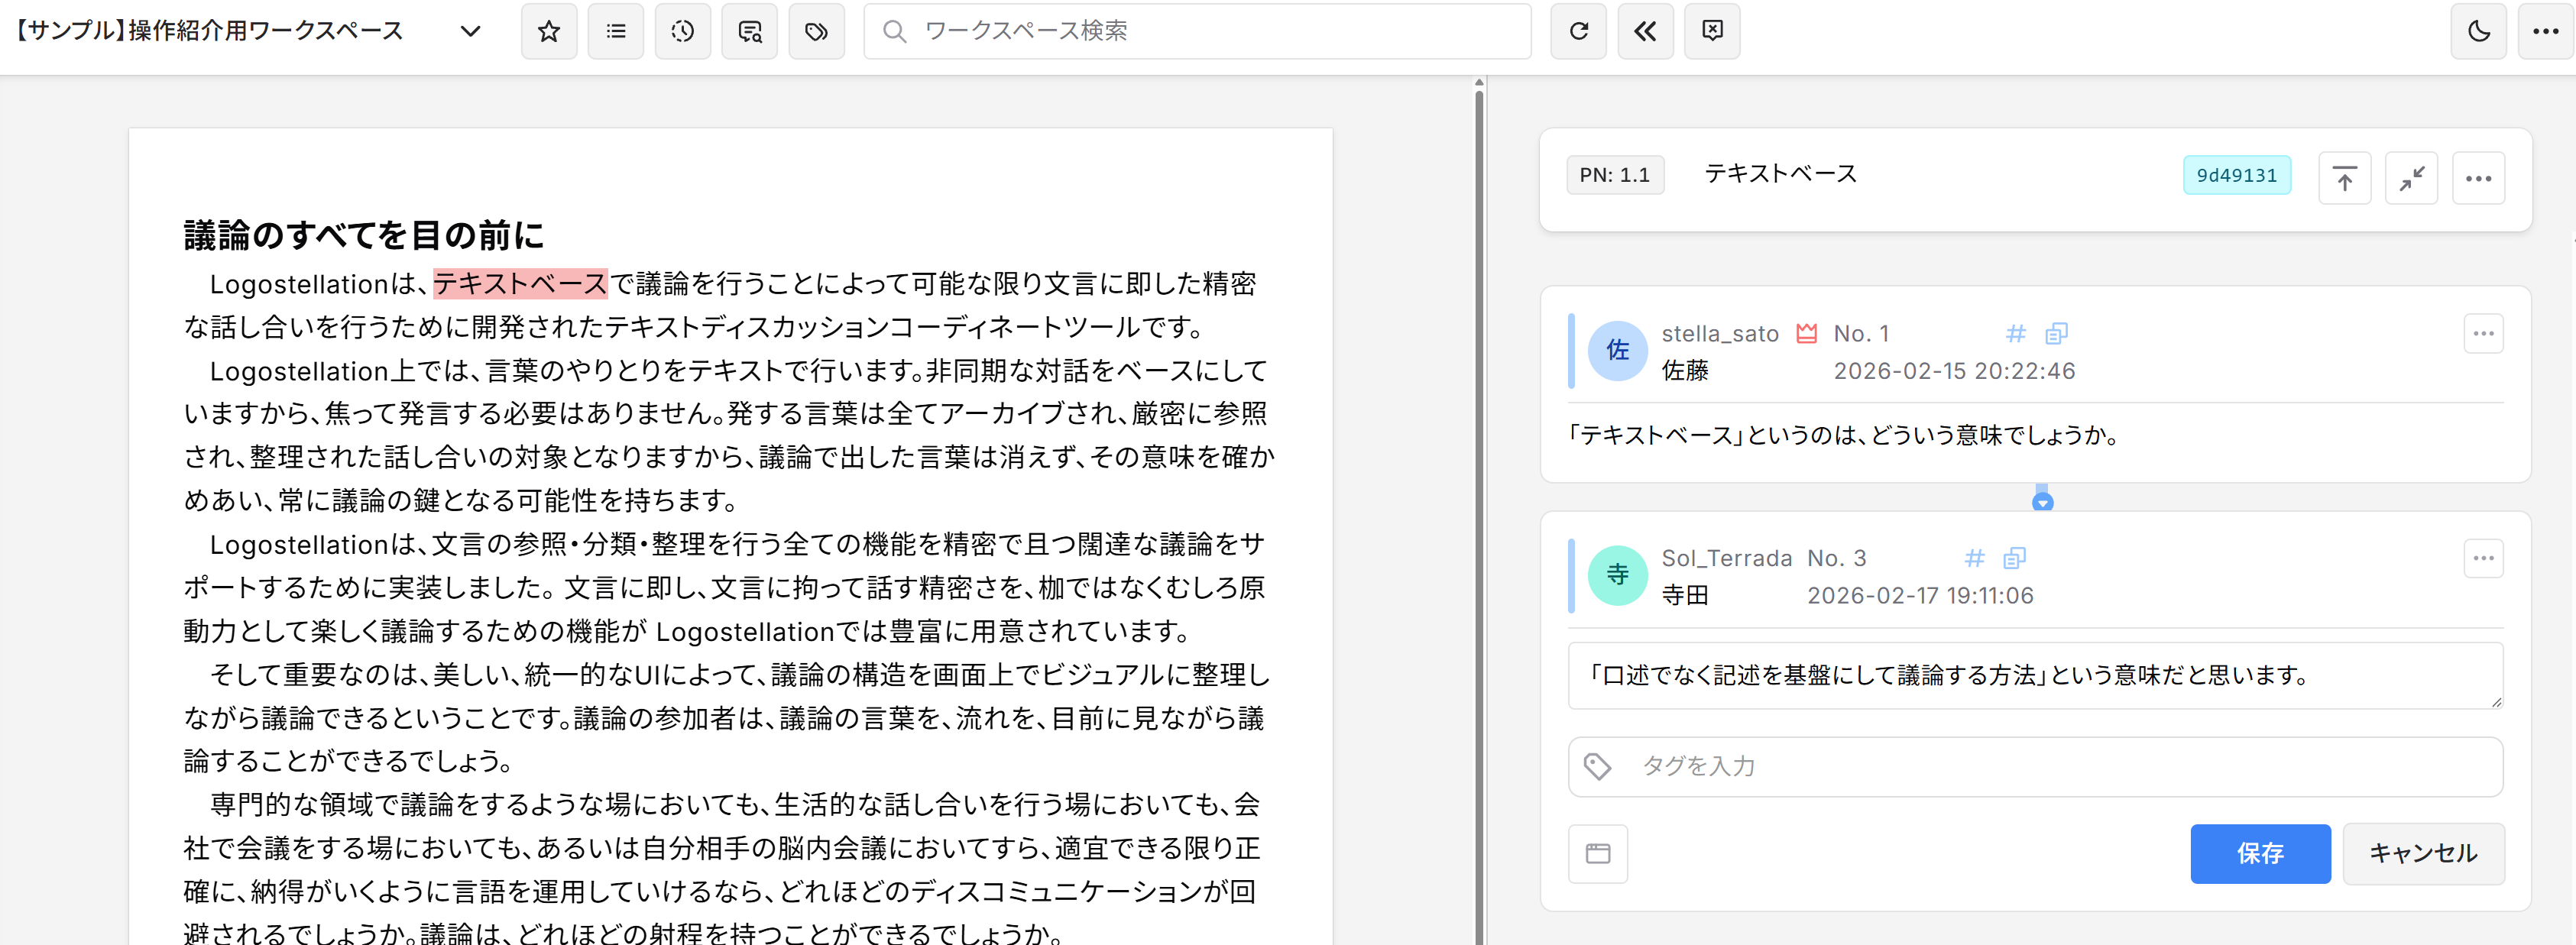The image size is (2576, 945).
Task: Click the calendar icon near the 保存 button
Action: point(1597,854)
